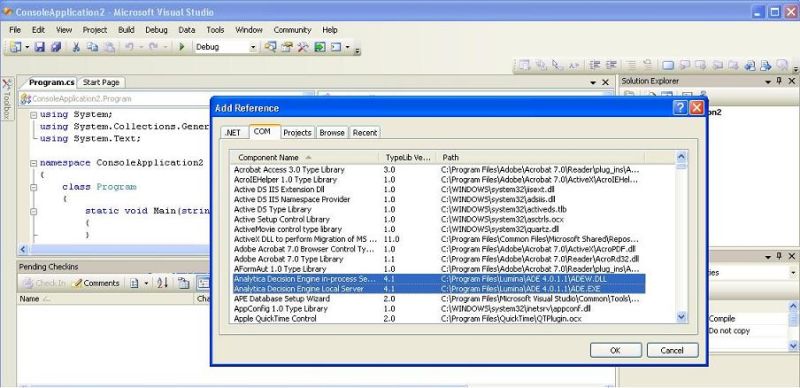Viewport: 800px width, 388px height.
Task: Click the component list scroll down arrow
Action: coord(682,317)
